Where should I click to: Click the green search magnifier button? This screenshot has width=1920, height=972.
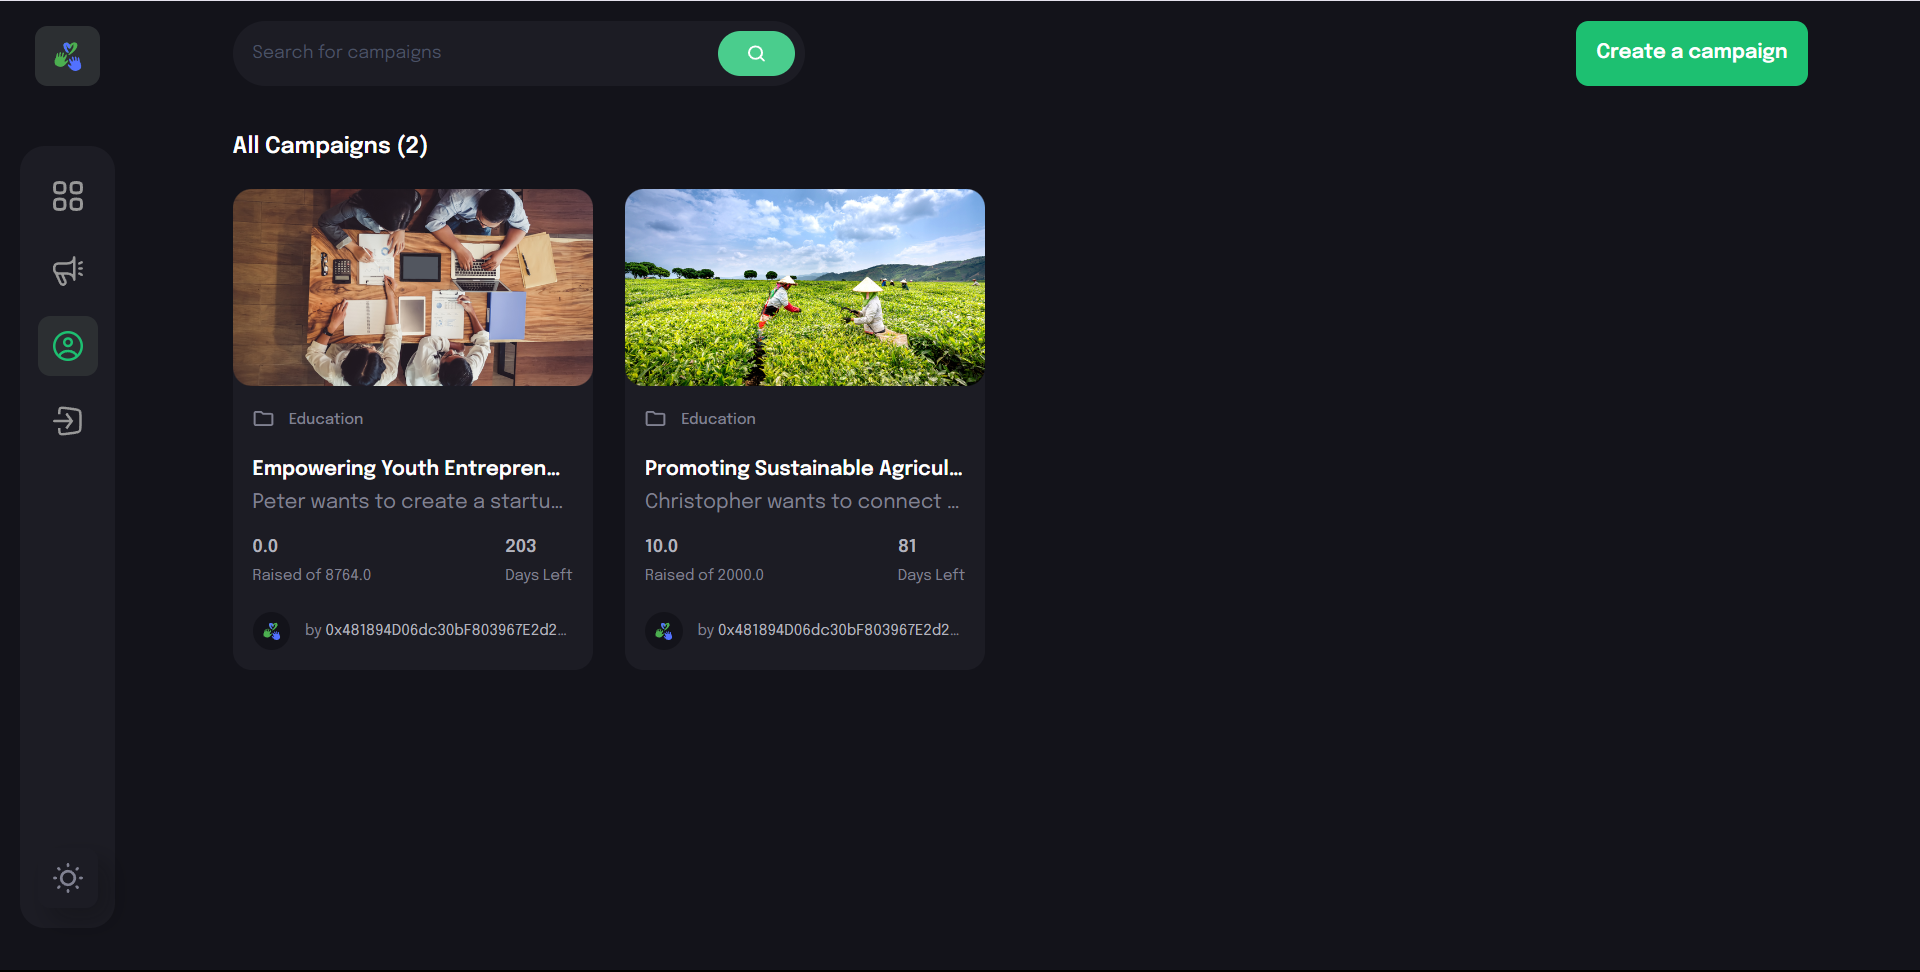tap(756, 53)
